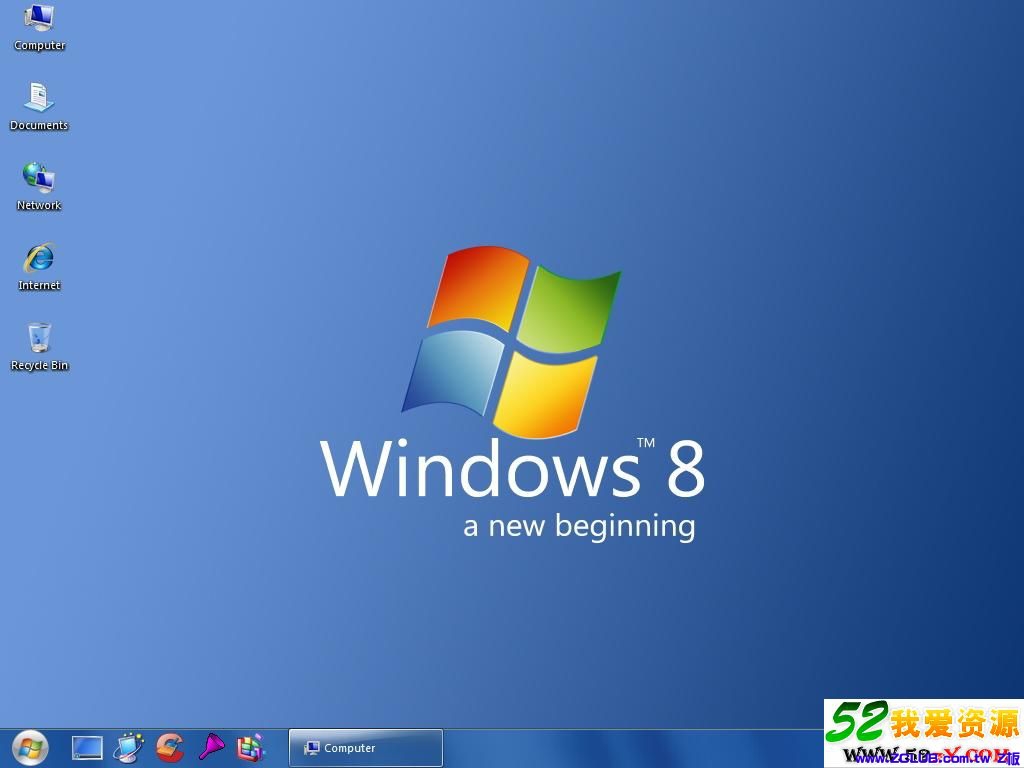1024x768 pixels.
Task: Switch to the Computer taskbar window button
Action: point(366,748)
